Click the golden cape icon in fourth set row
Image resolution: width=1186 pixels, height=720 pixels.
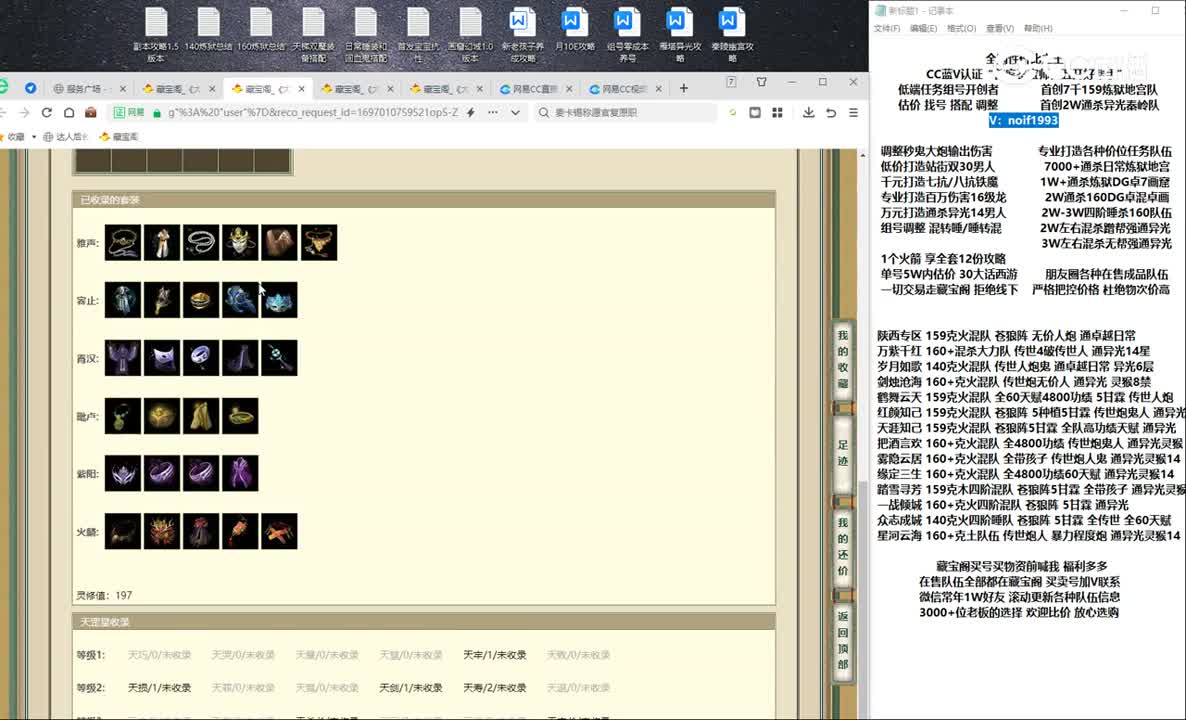(x=201, y=416)
